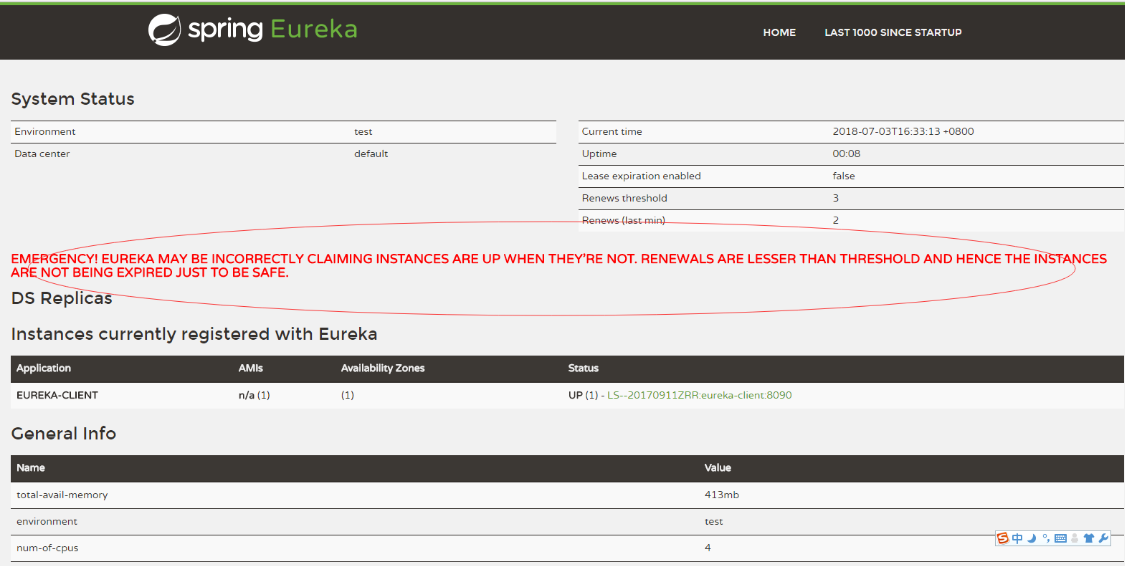Select the Renews threshold value 3
Viewport: 1125px width, 566px height.
(836, 198)
